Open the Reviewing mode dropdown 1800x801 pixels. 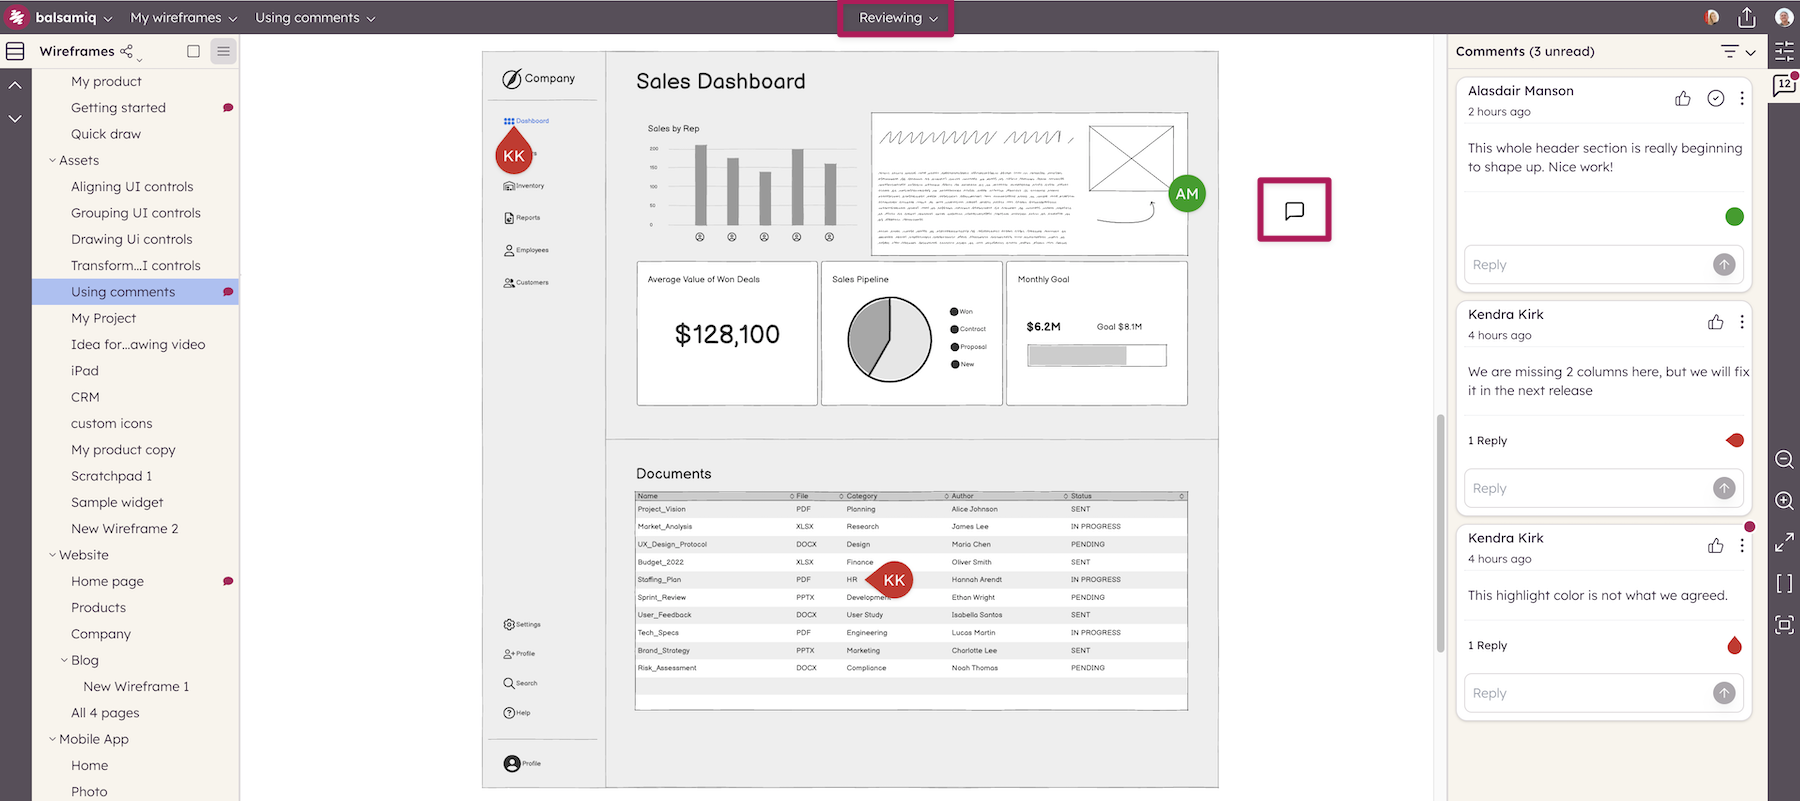coord(897,18)
